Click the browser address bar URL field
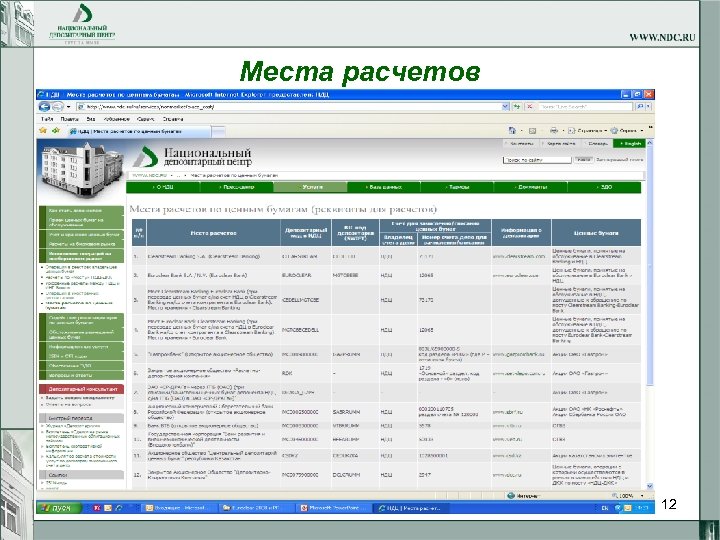Screen dimensions: 720x540 [289, 107]
